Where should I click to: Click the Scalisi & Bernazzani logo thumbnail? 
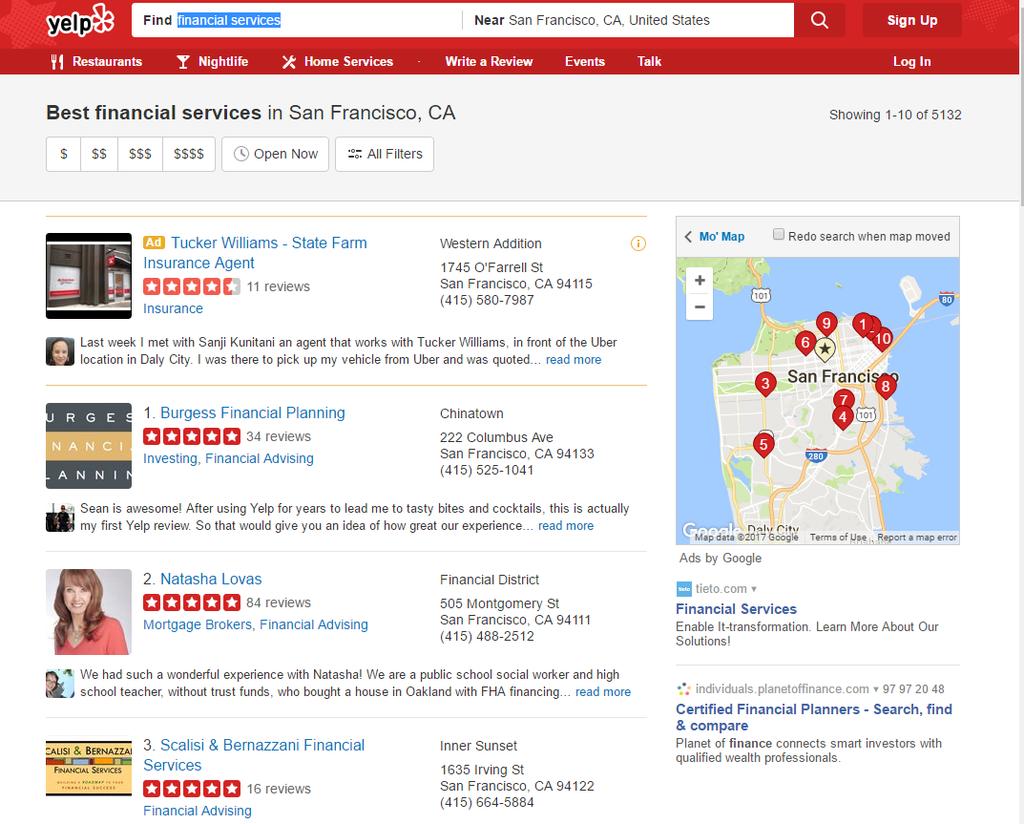coord(89,769)
